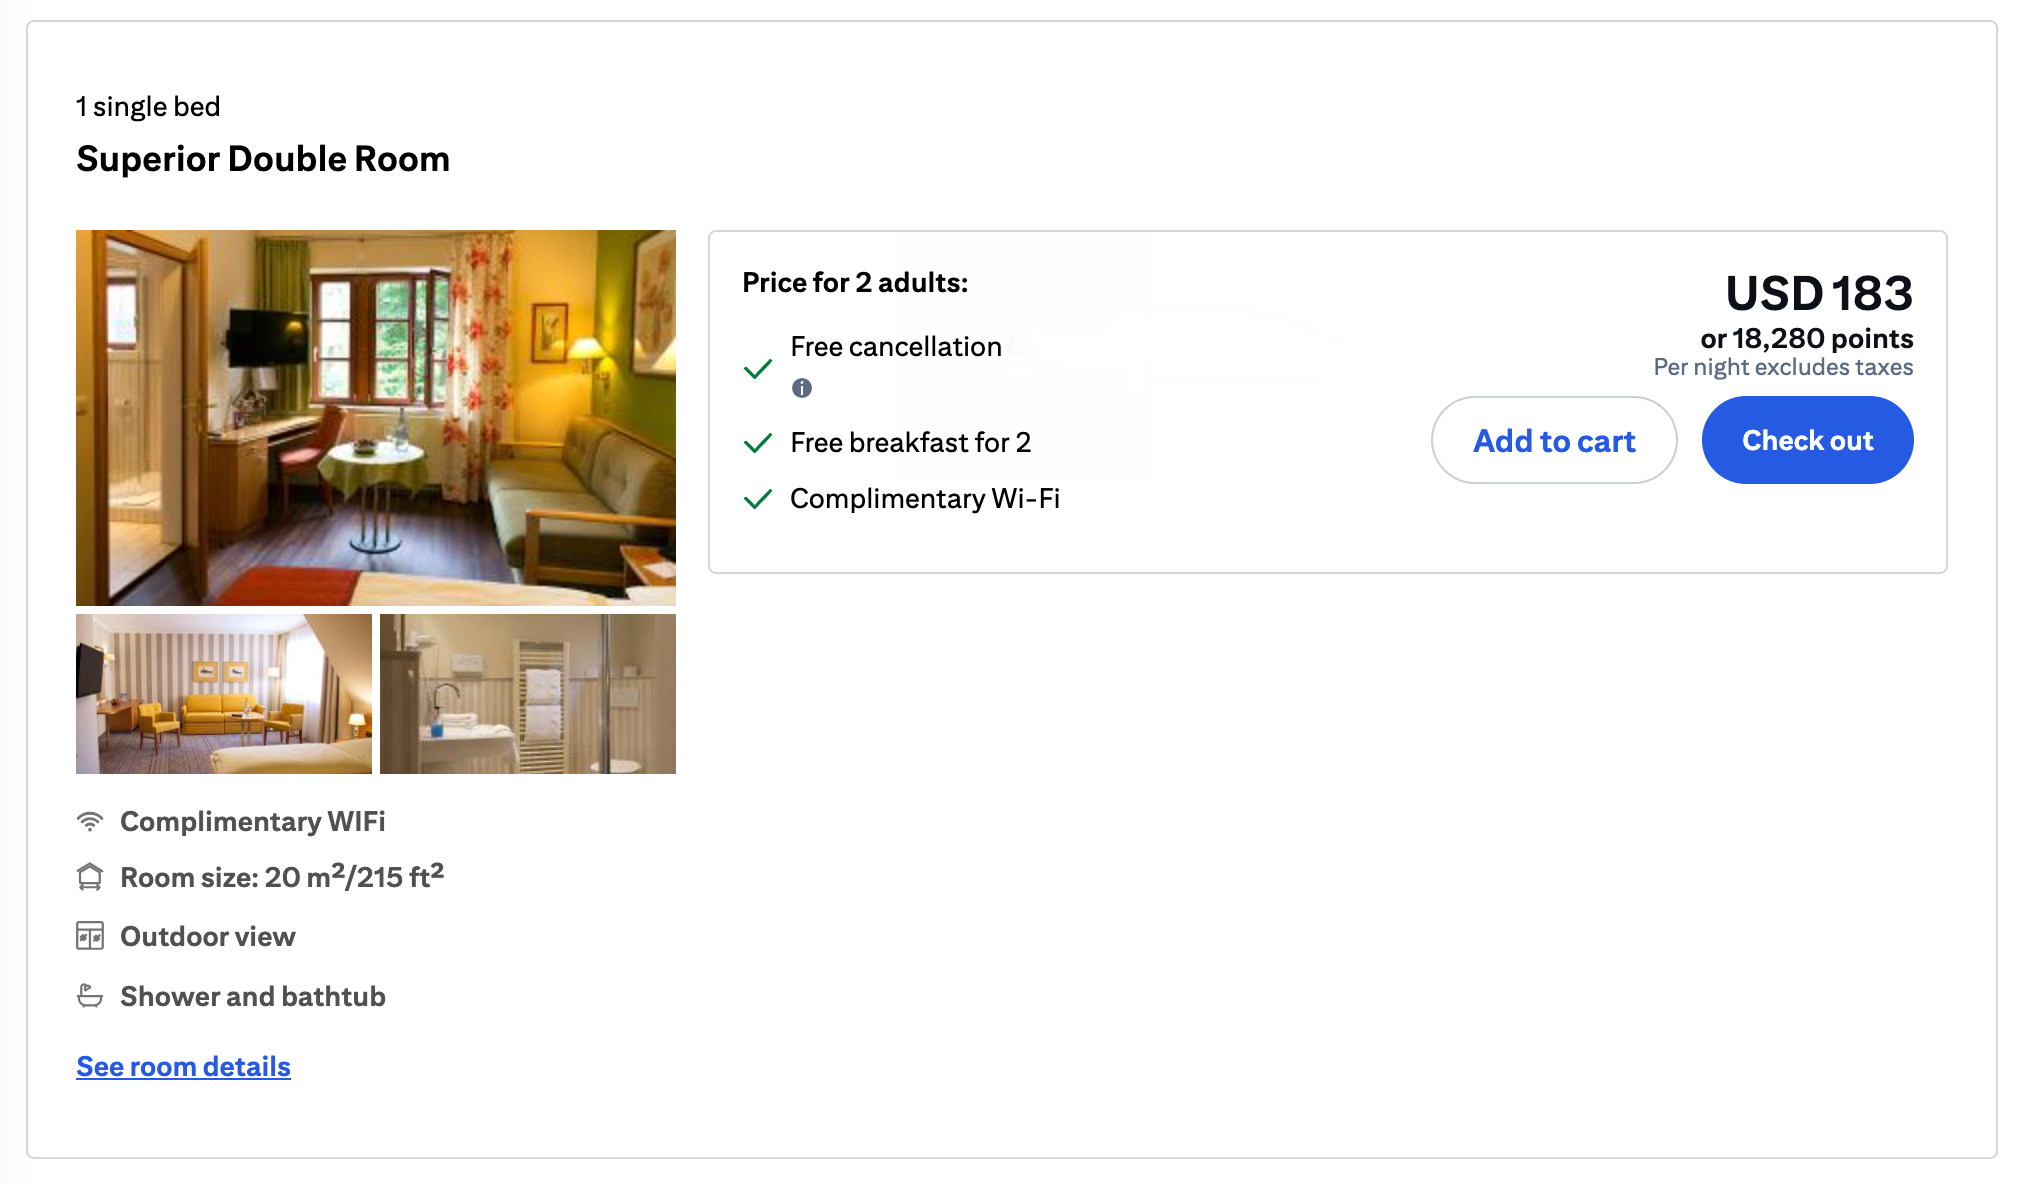Click the yellow lounge room thumbnail
The image size is (2032, 1184).
click(x=223, y=693)
